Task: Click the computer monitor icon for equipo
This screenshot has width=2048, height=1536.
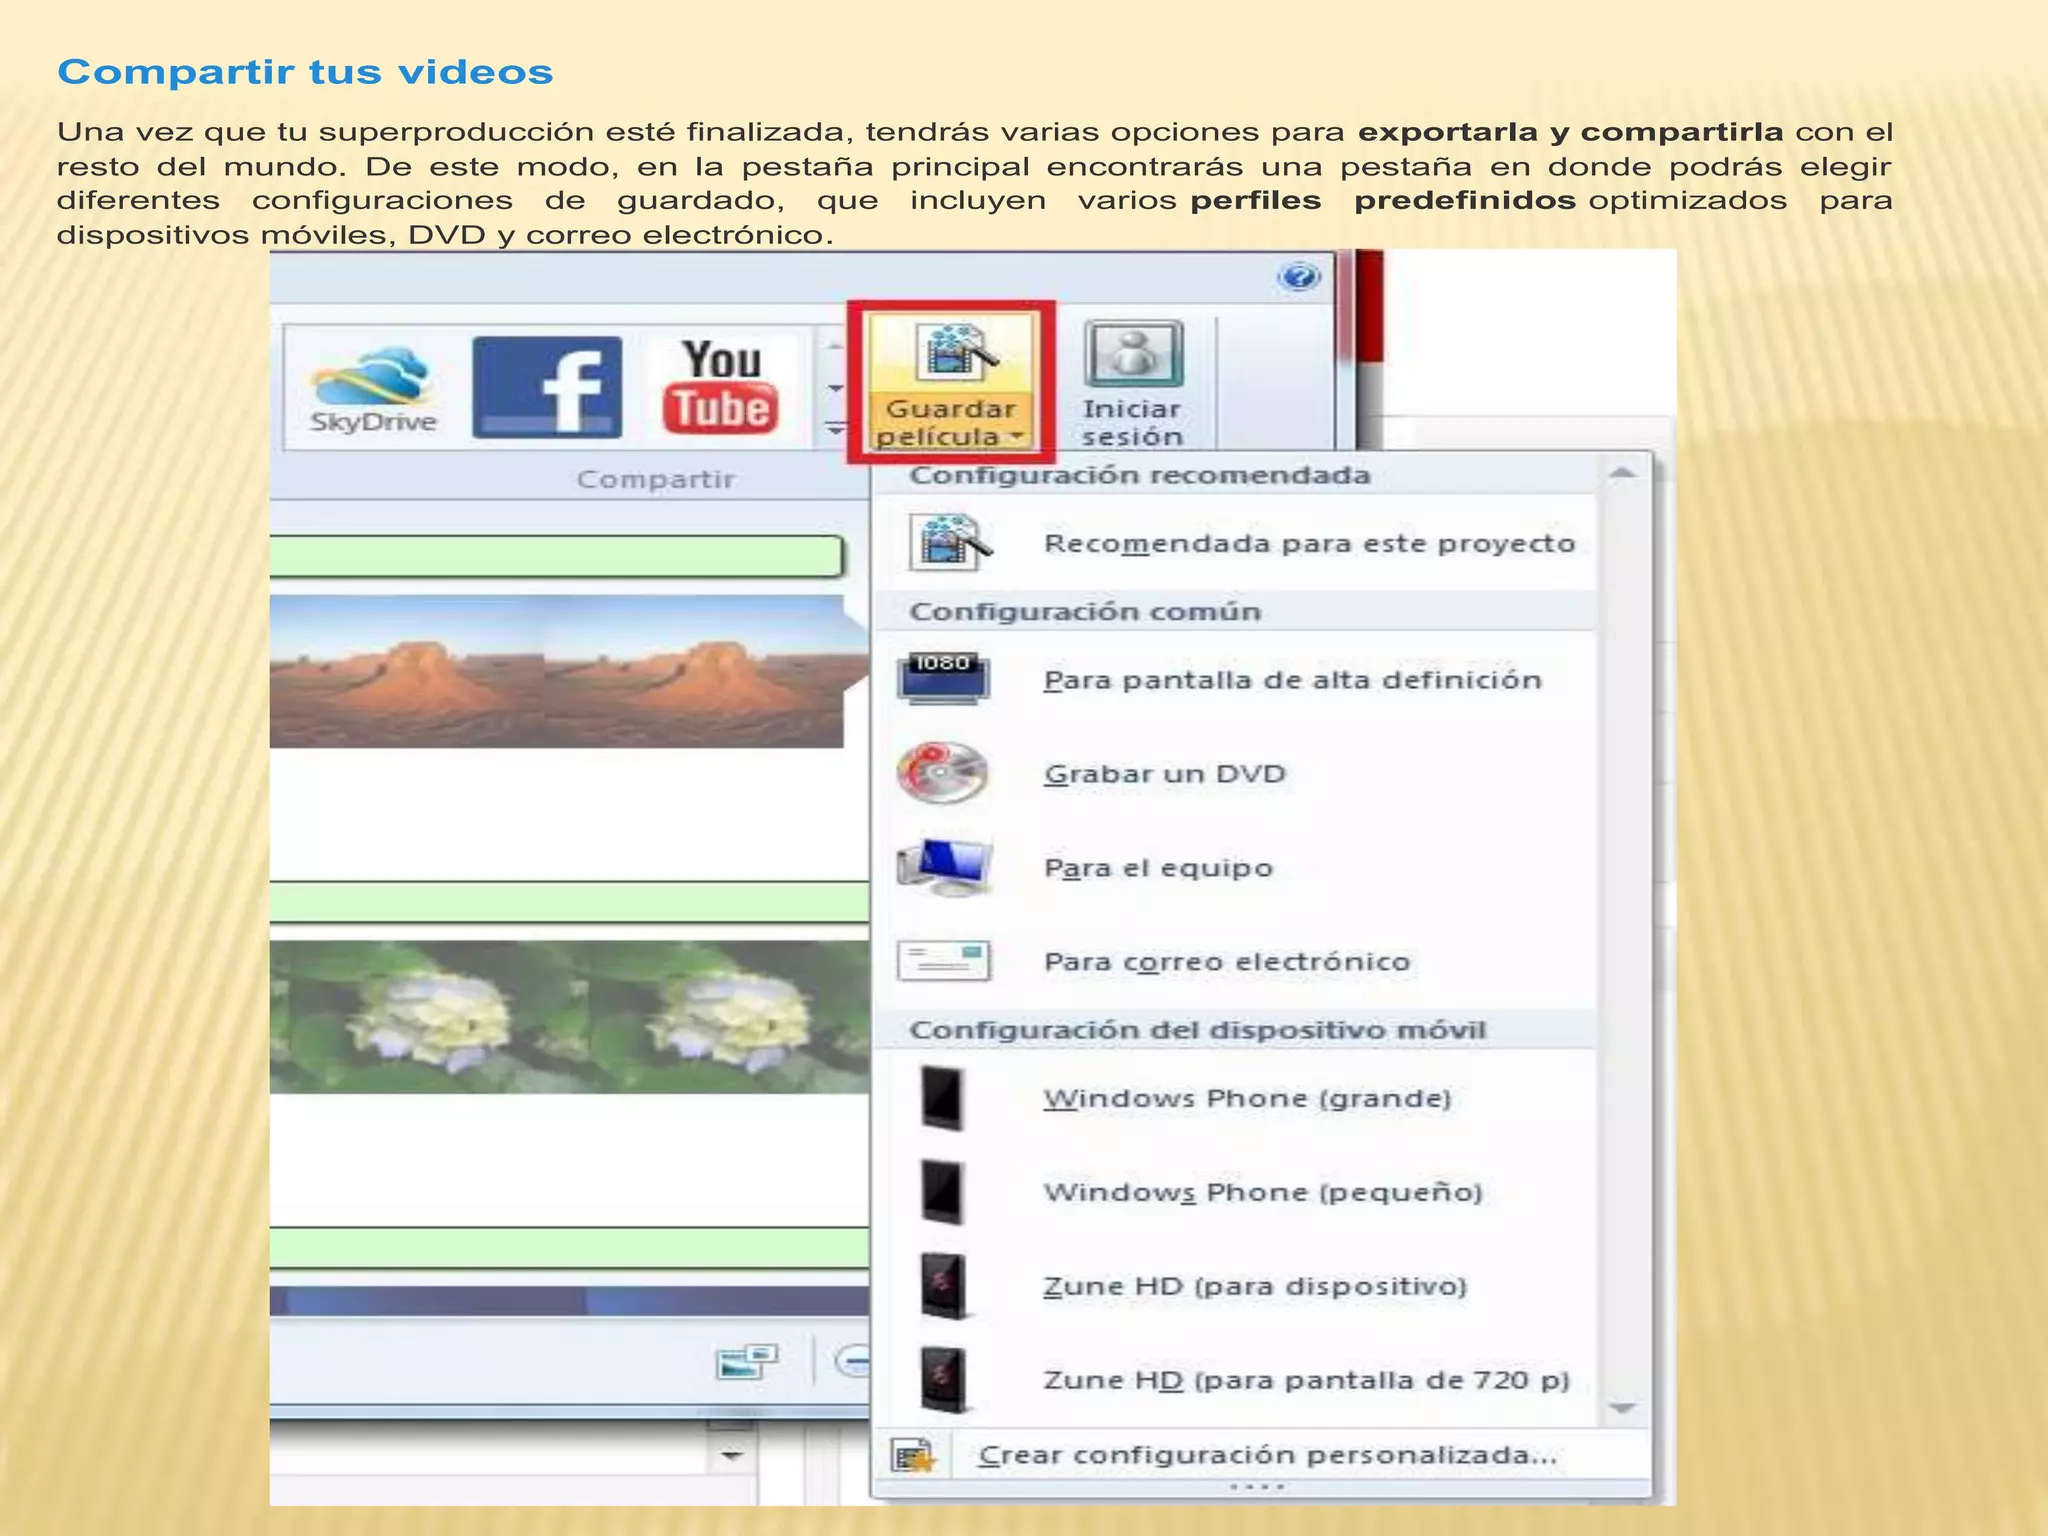Action: (x=945, y=866)
